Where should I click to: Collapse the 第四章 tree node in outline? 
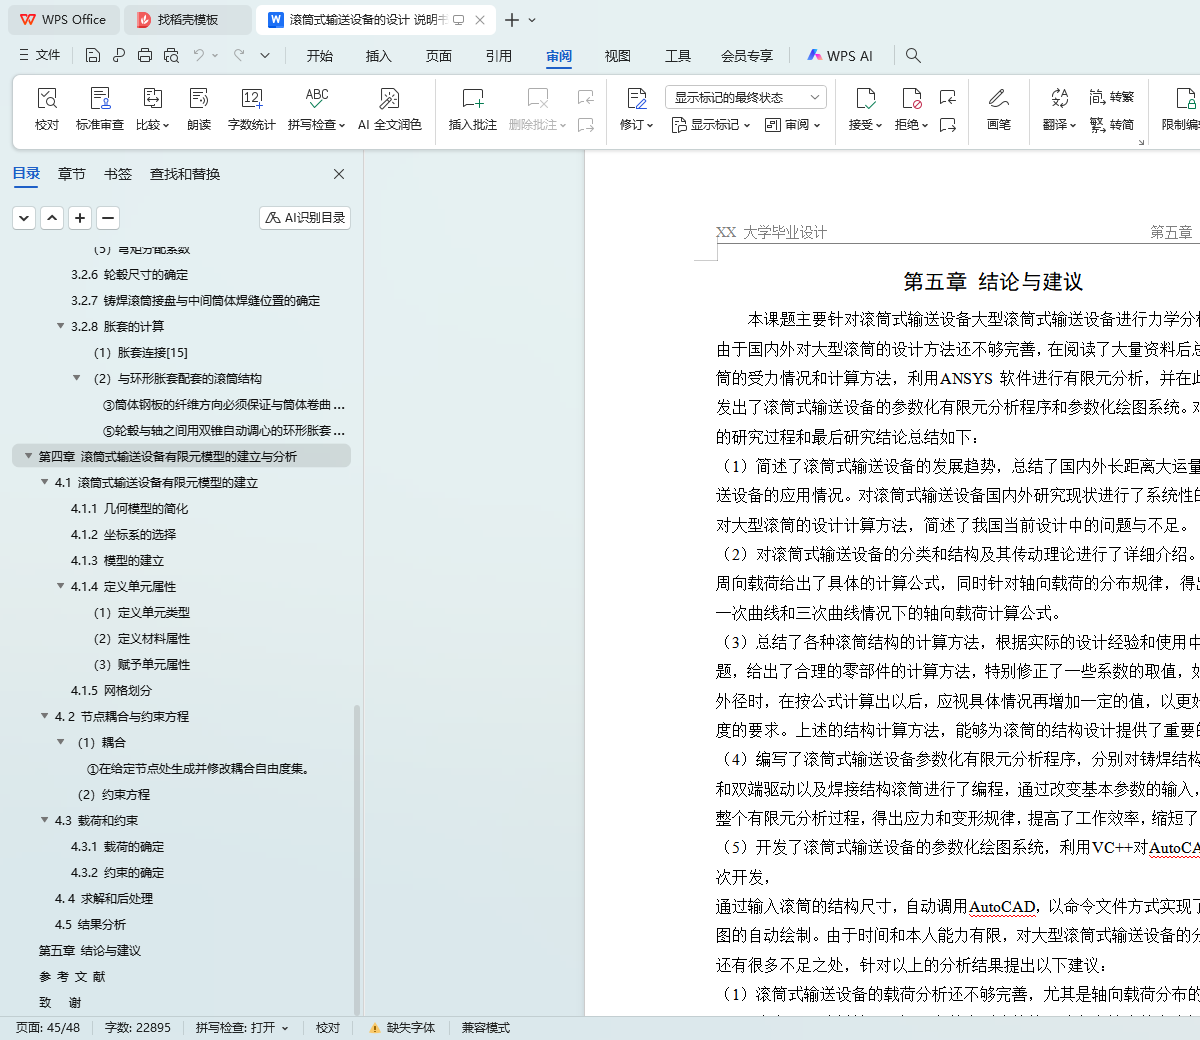tap(28, 457)
